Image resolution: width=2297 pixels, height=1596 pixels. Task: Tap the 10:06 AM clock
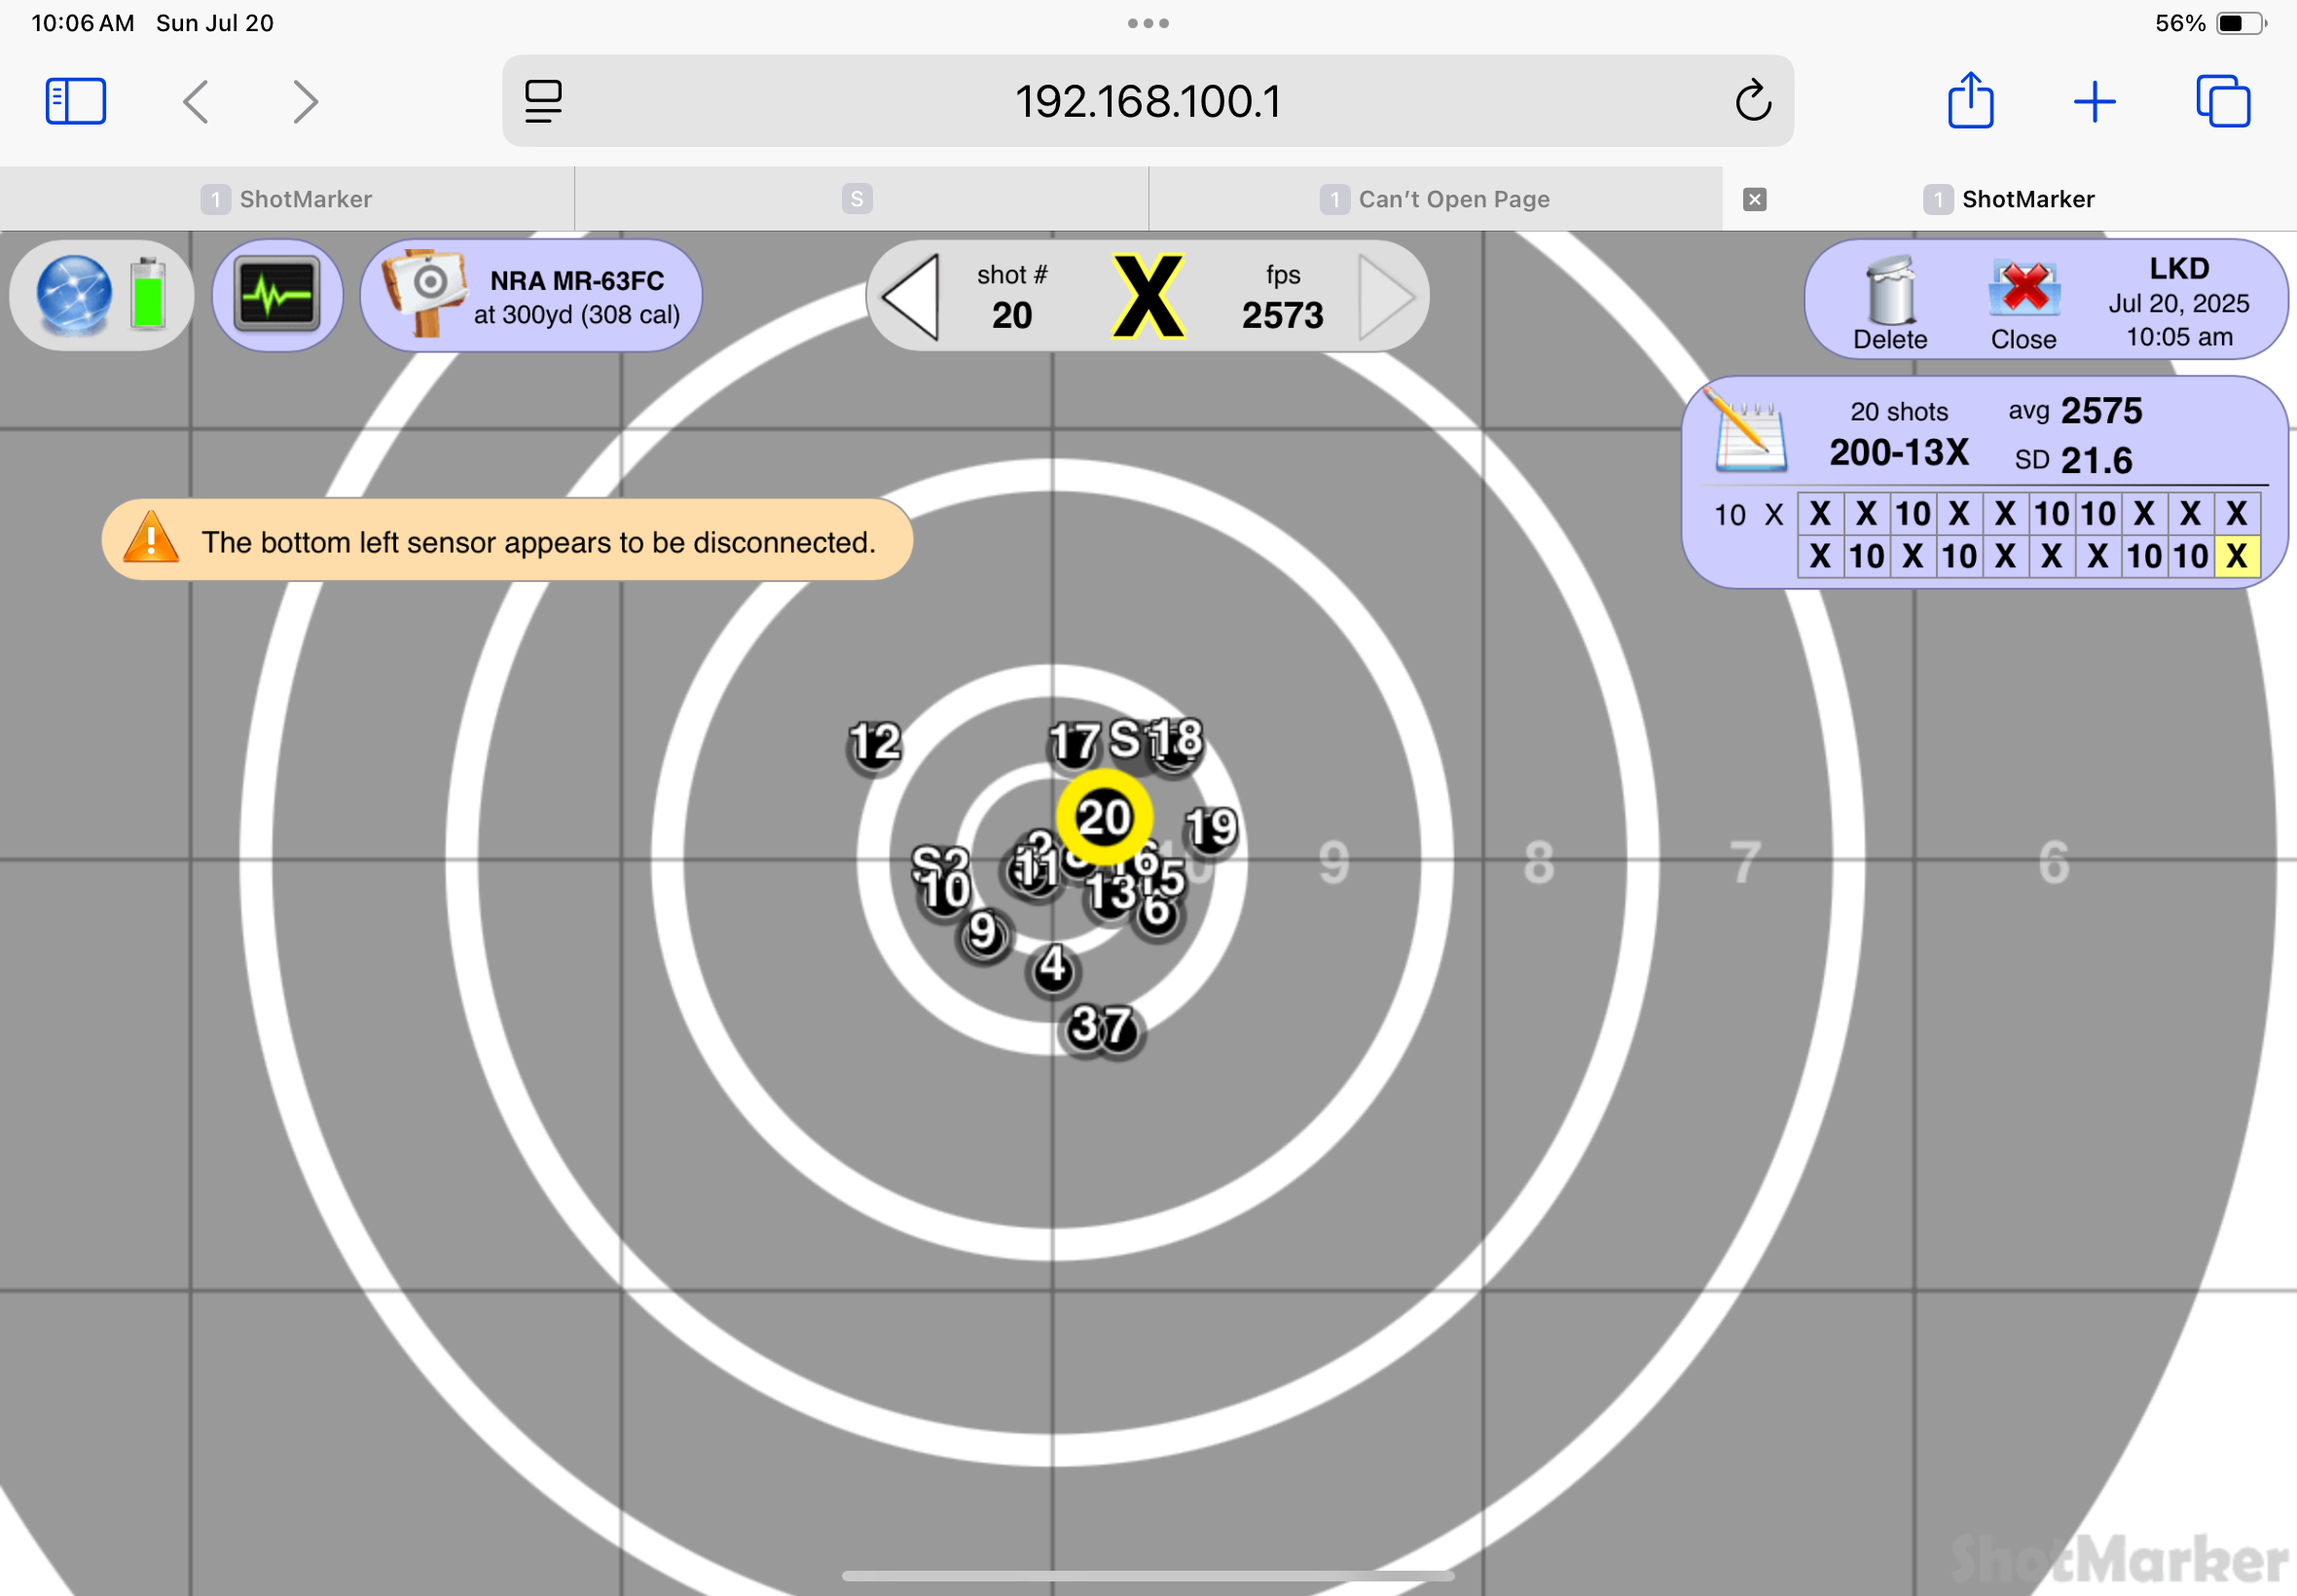82,23
